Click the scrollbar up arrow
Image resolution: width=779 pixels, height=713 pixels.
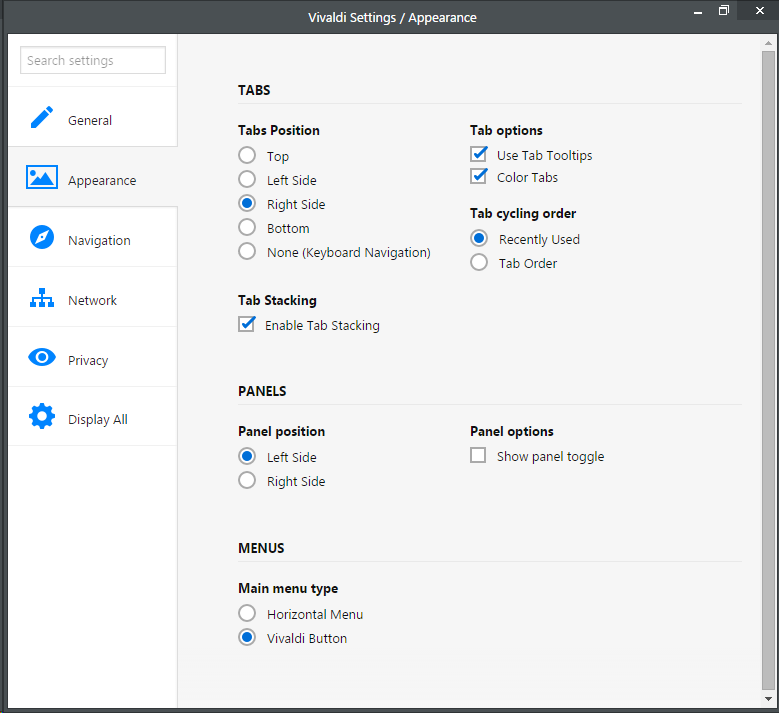[769, 43]
